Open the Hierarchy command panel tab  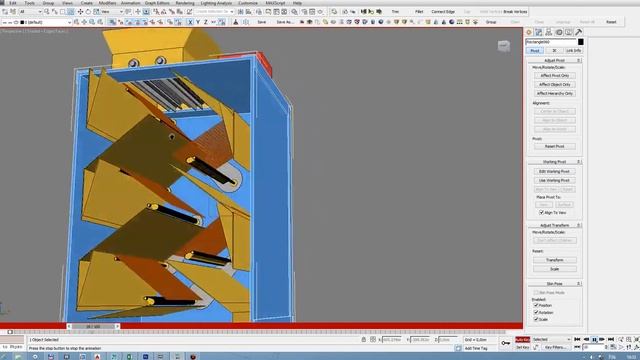point(549,32)
